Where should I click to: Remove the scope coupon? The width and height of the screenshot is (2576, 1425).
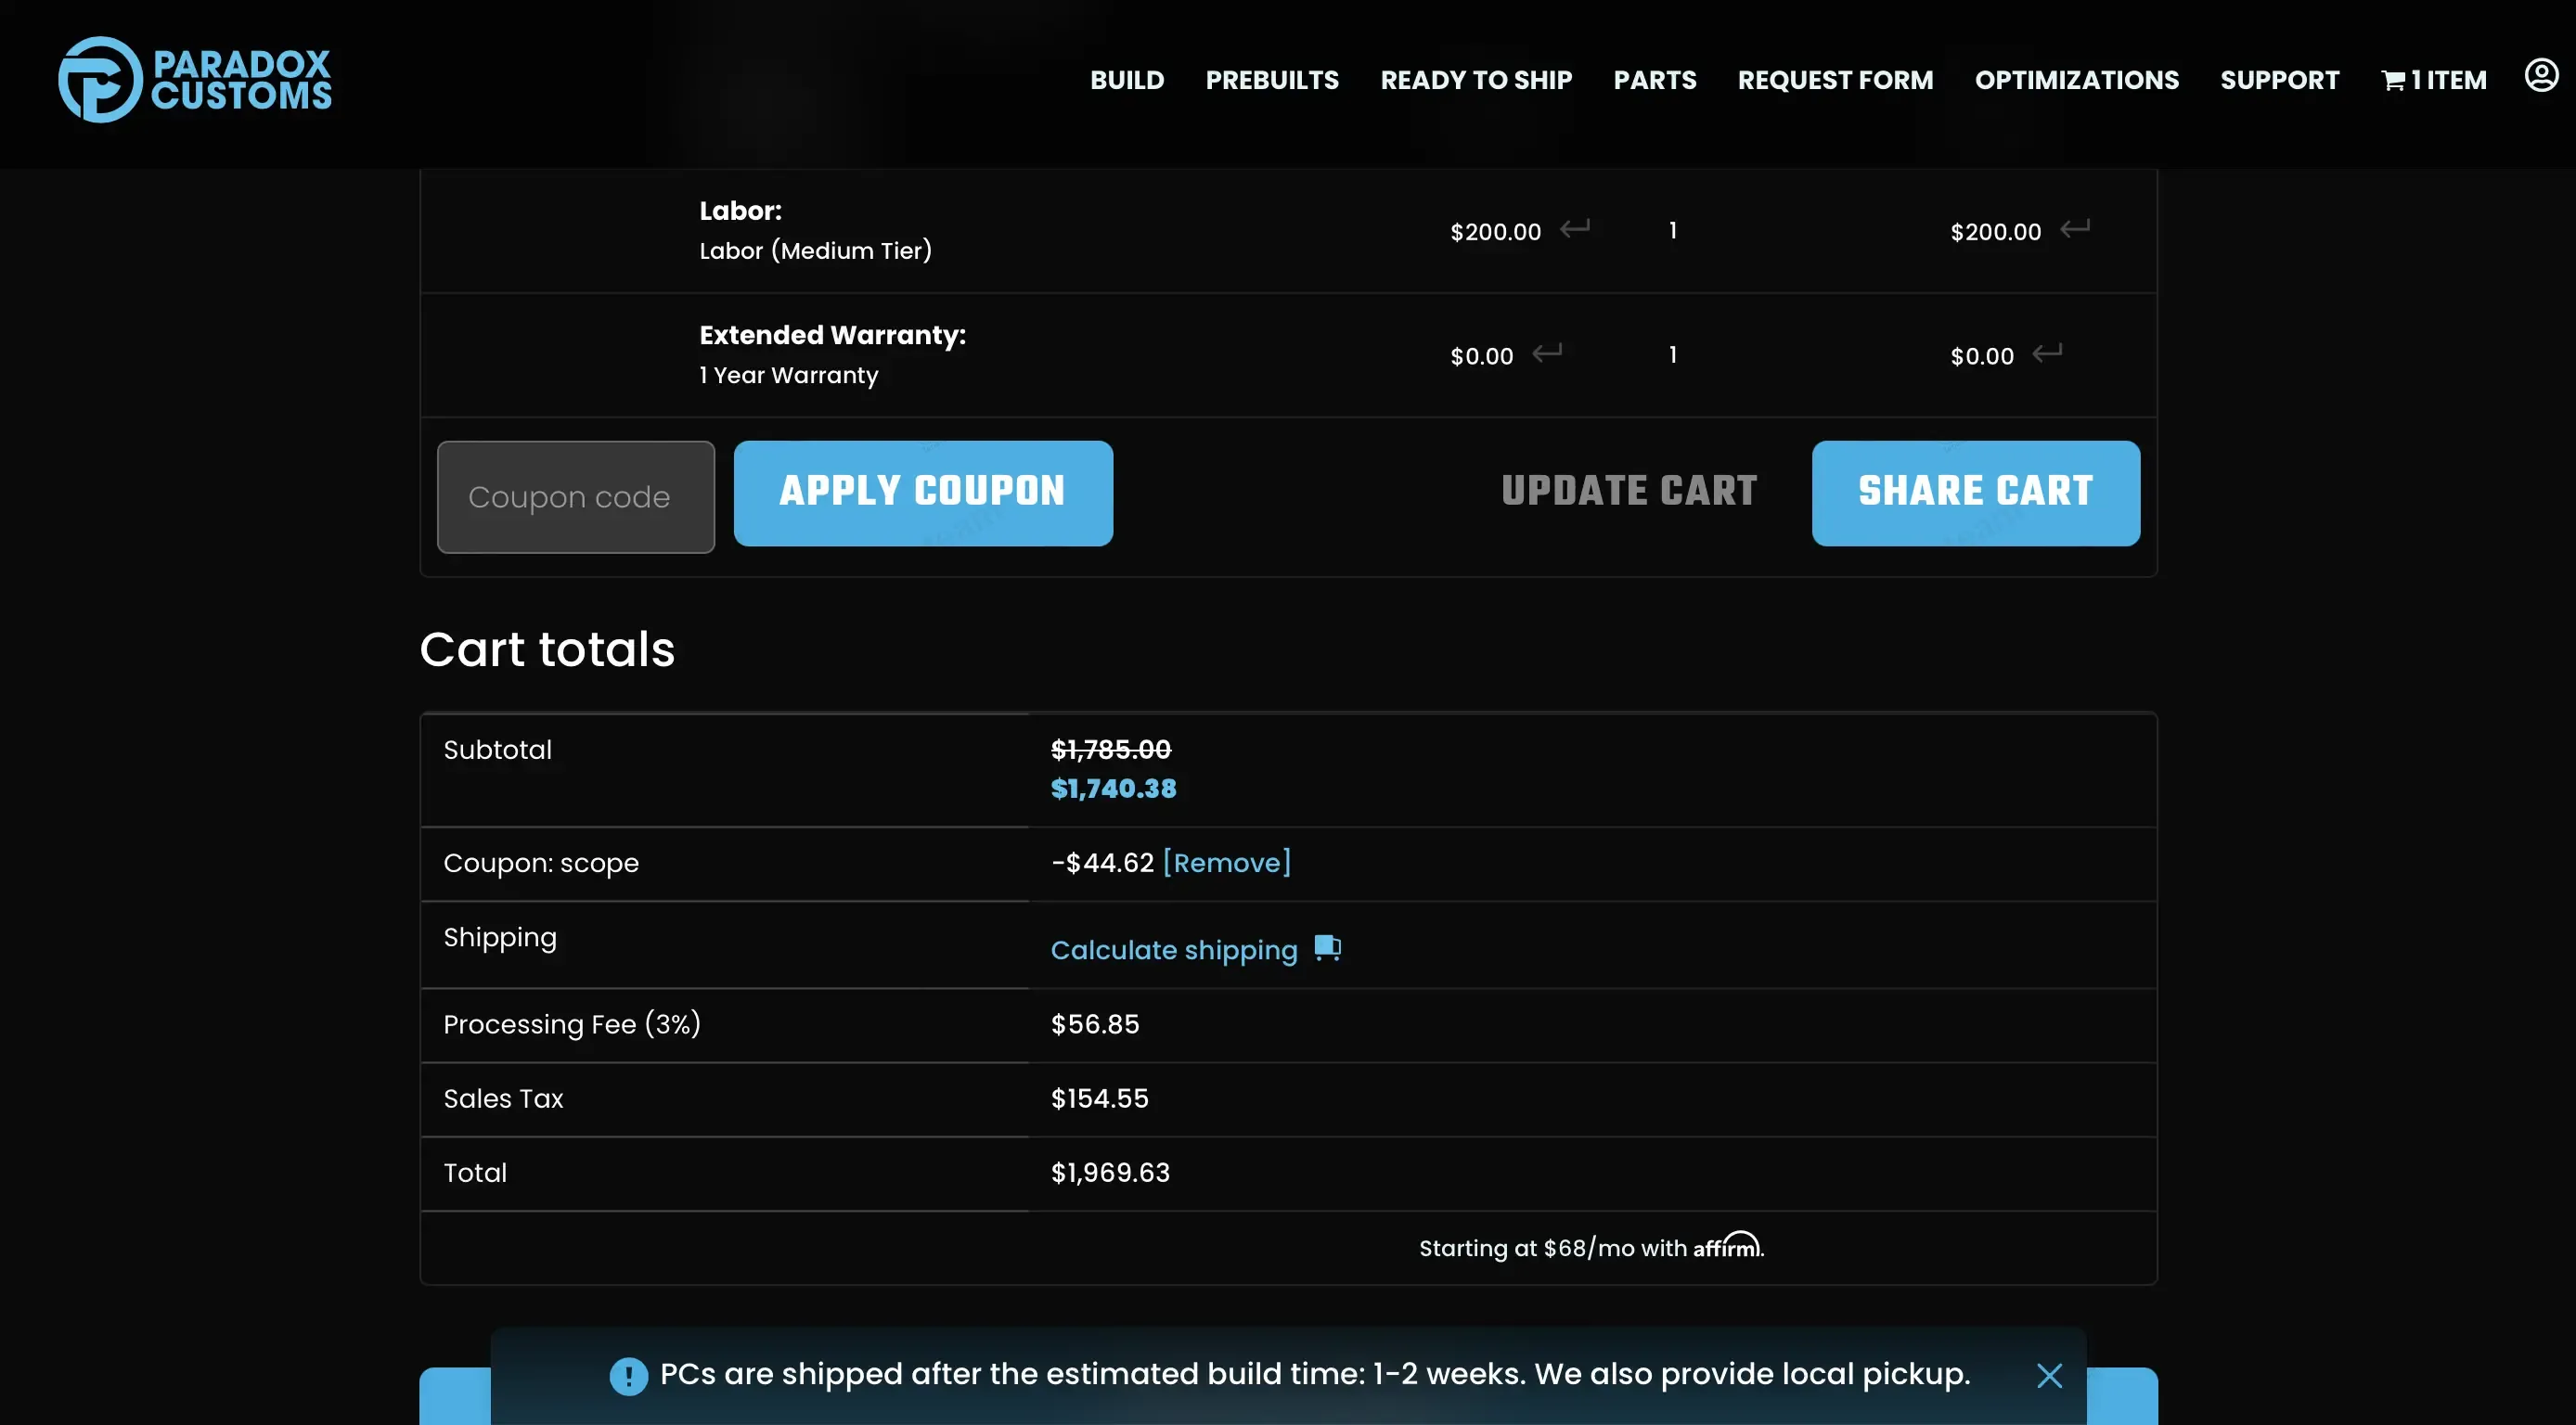(x=1226, y=862)
